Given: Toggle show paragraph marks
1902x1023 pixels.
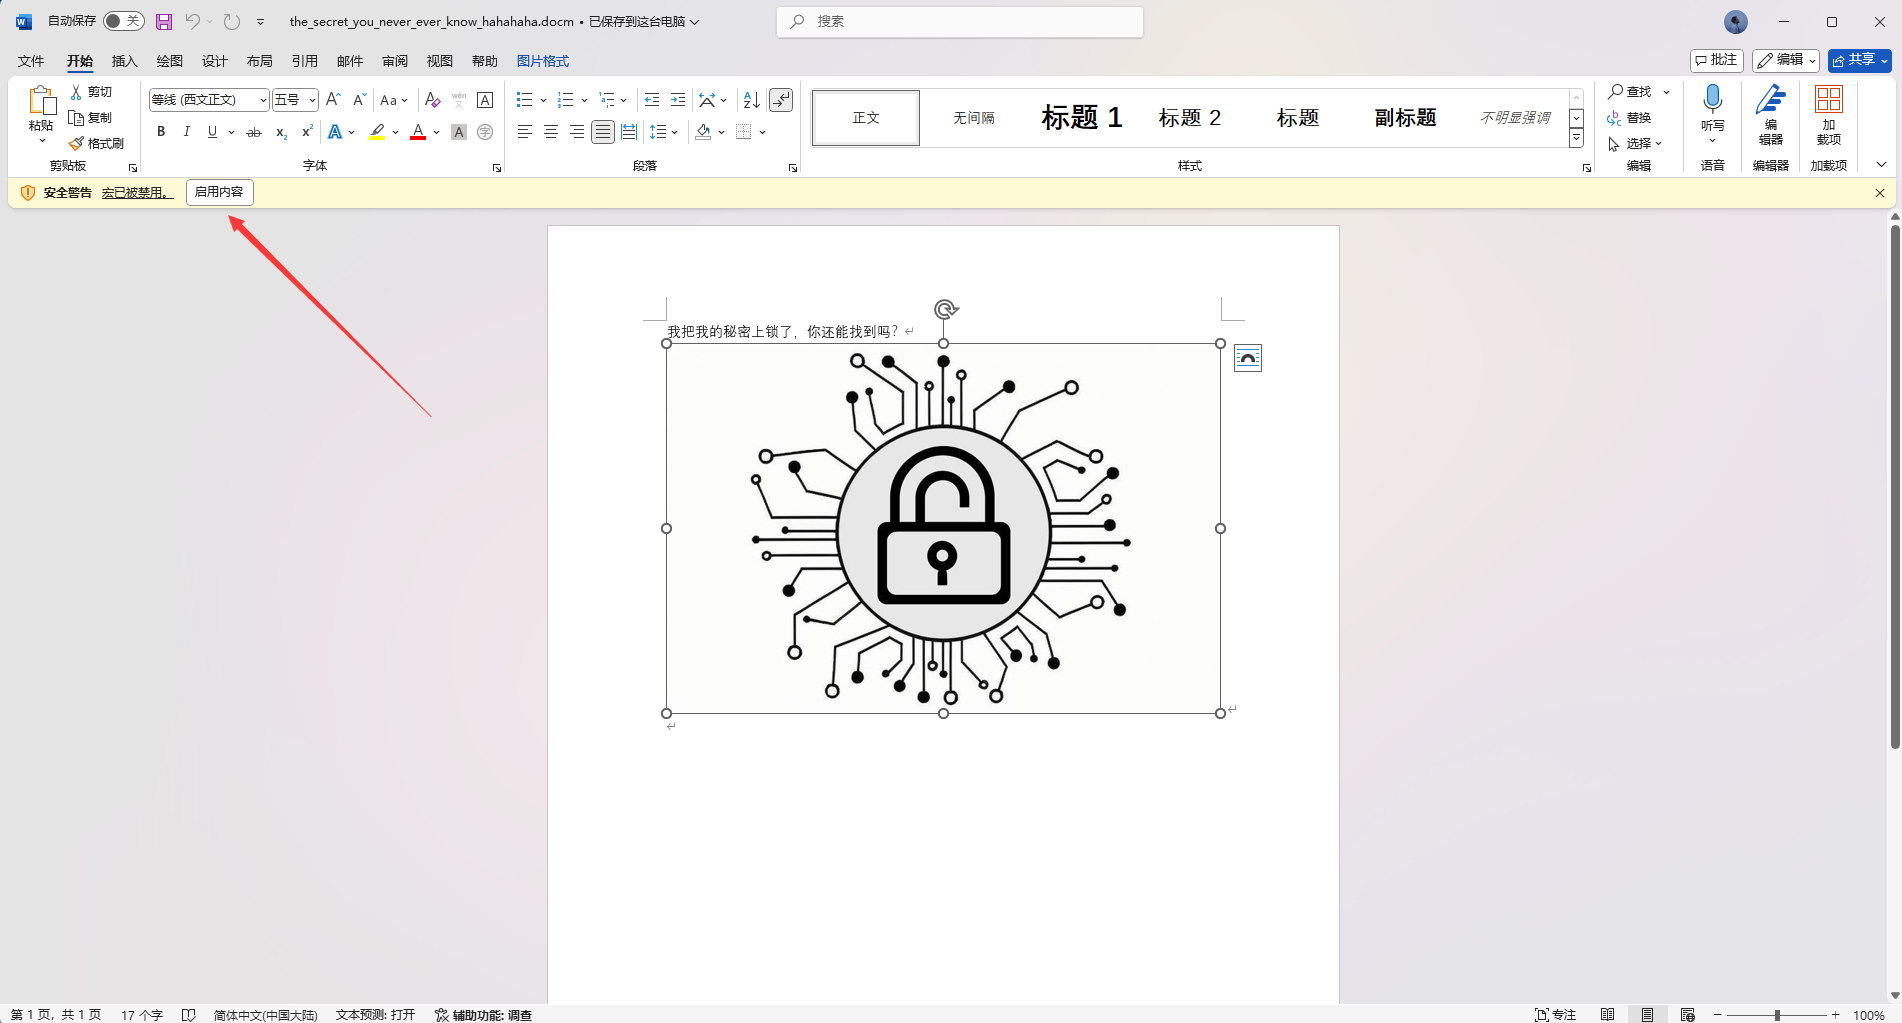Looking at the screenshot, I should (x=781, y=100).
